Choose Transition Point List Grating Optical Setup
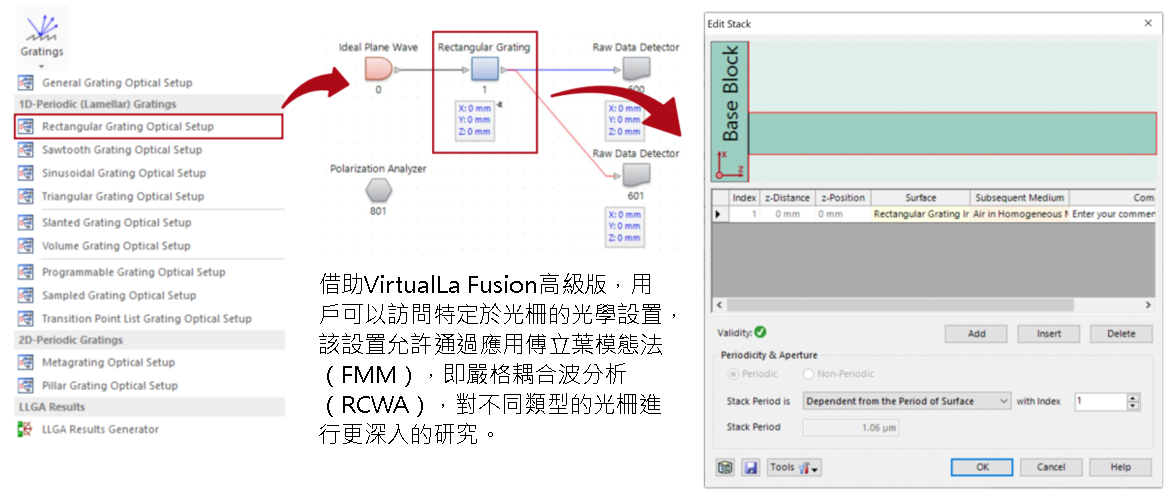 (146, 318)
